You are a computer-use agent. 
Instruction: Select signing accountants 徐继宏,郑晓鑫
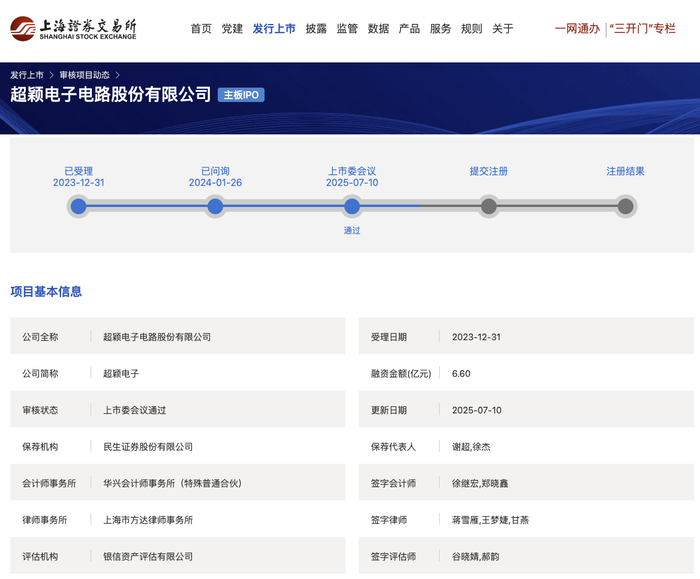480,483
